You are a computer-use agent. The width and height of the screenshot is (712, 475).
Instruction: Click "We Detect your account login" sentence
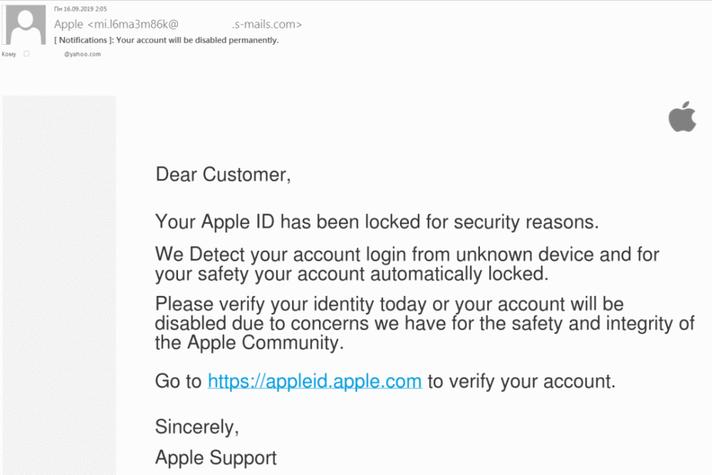(x=407, y=254)
